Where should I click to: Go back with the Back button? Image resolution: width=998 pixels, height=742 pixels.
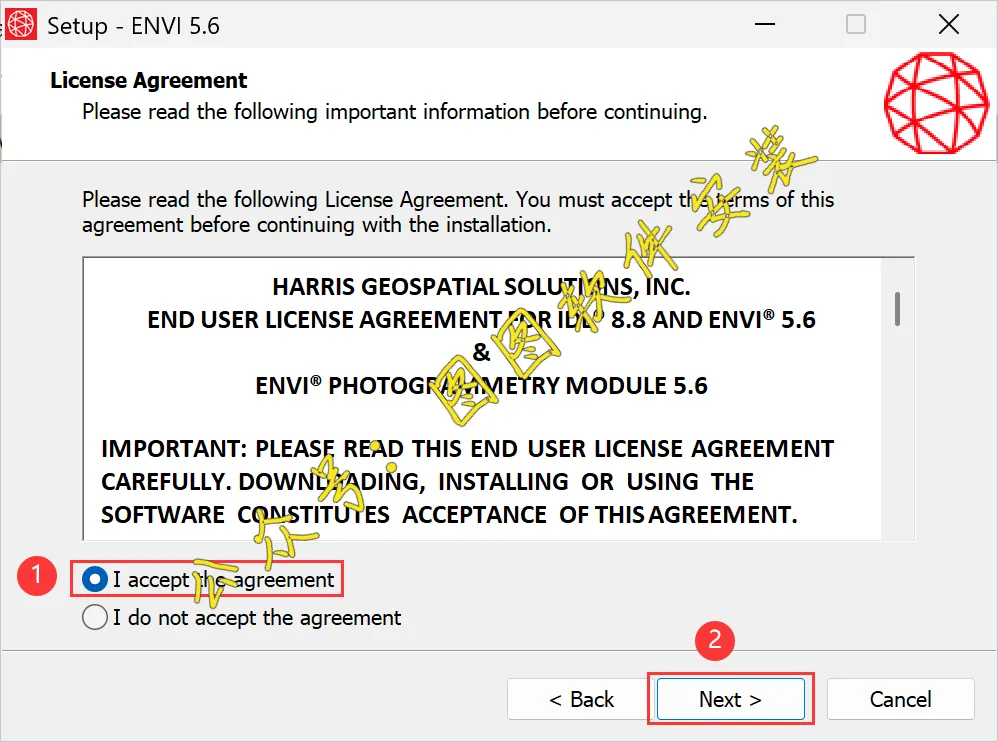pos(581,699)
